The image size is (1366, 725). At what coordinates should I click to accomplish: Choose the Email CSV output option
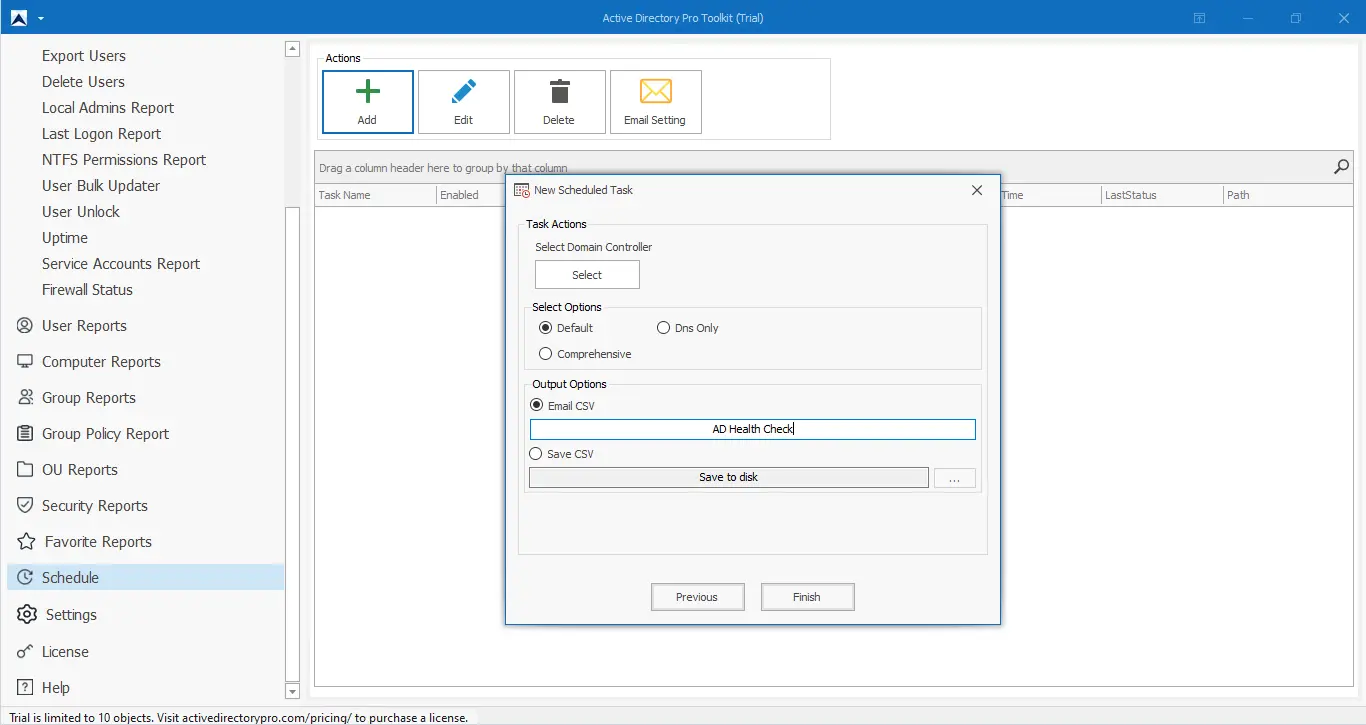pyautogui.click(x=536, y=406)
